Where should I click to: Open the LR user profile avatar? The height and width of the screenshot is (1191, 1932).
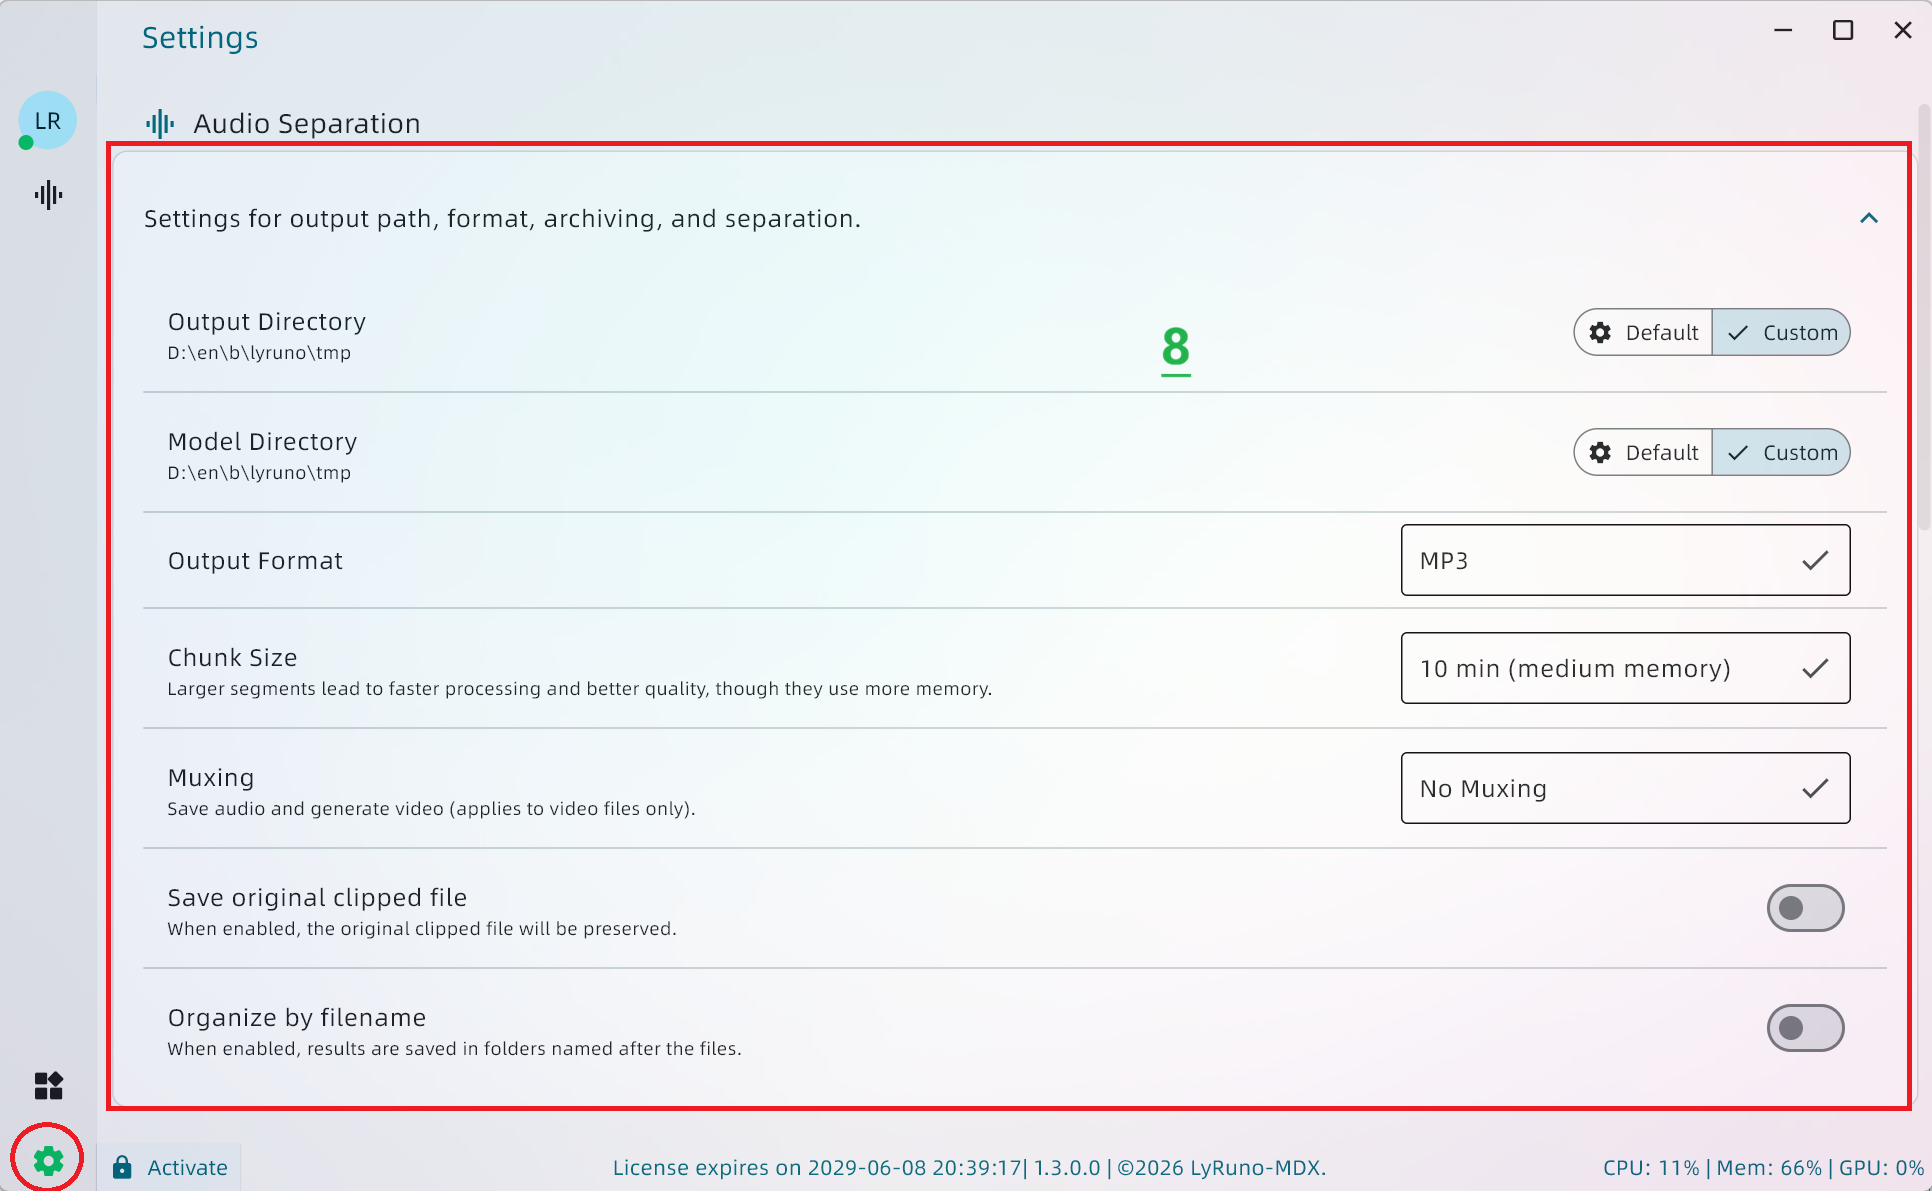click(46, 120)
